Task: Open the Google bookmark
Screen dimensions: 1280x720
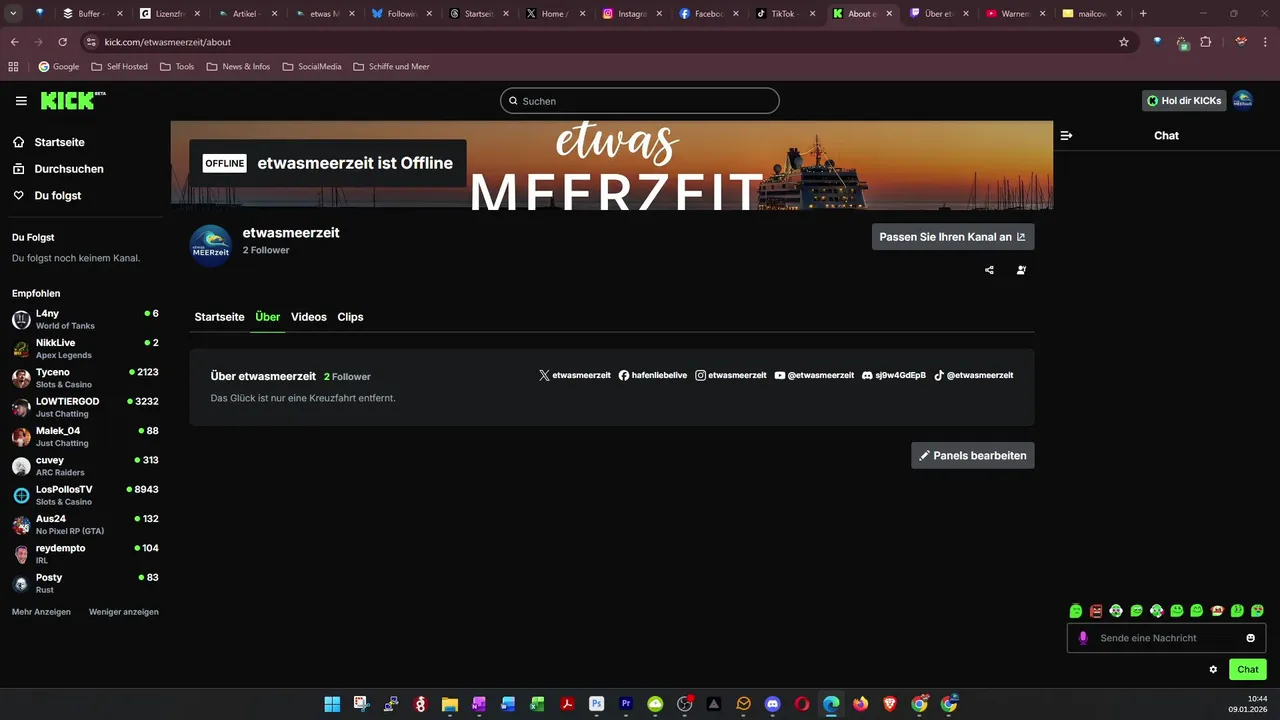Action: coord(59,67)
